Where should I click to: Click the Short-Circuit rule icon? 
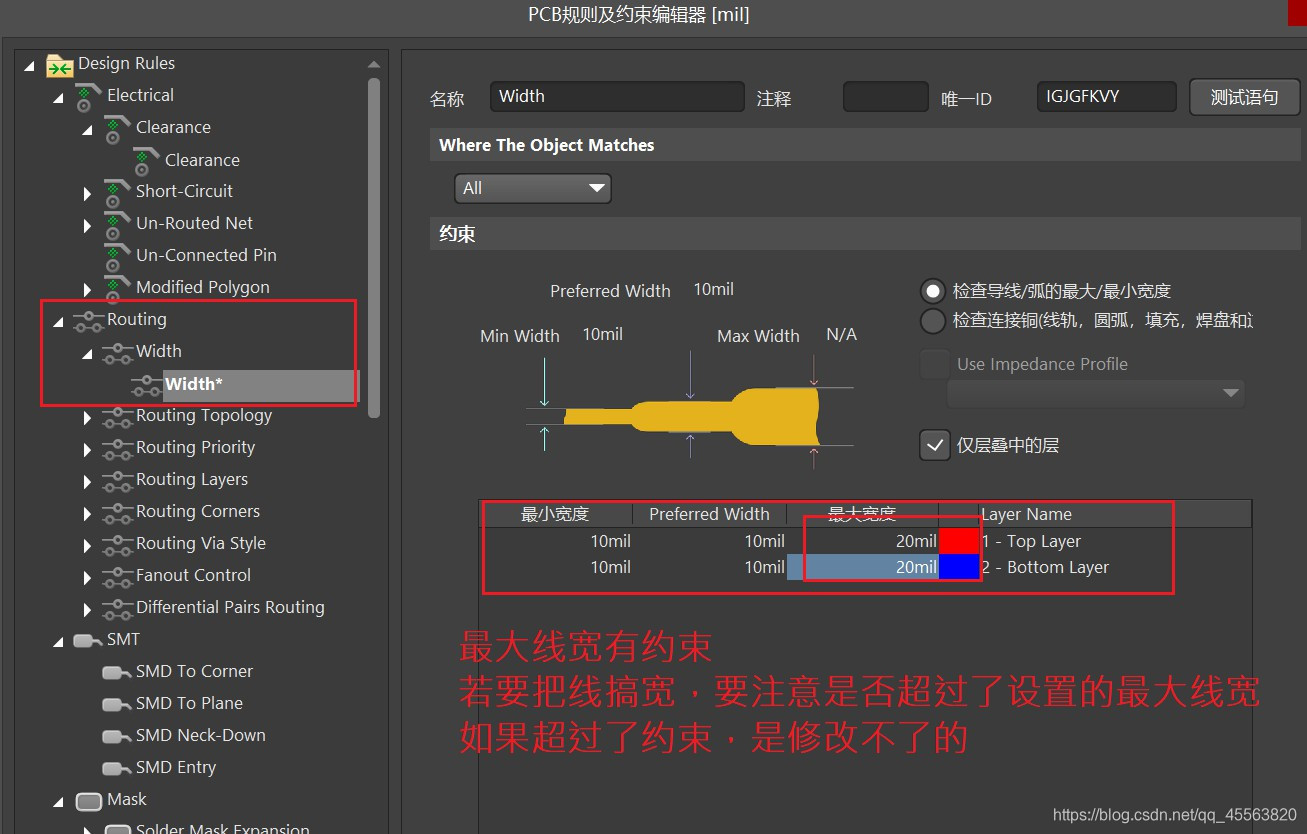coord(115,191)
